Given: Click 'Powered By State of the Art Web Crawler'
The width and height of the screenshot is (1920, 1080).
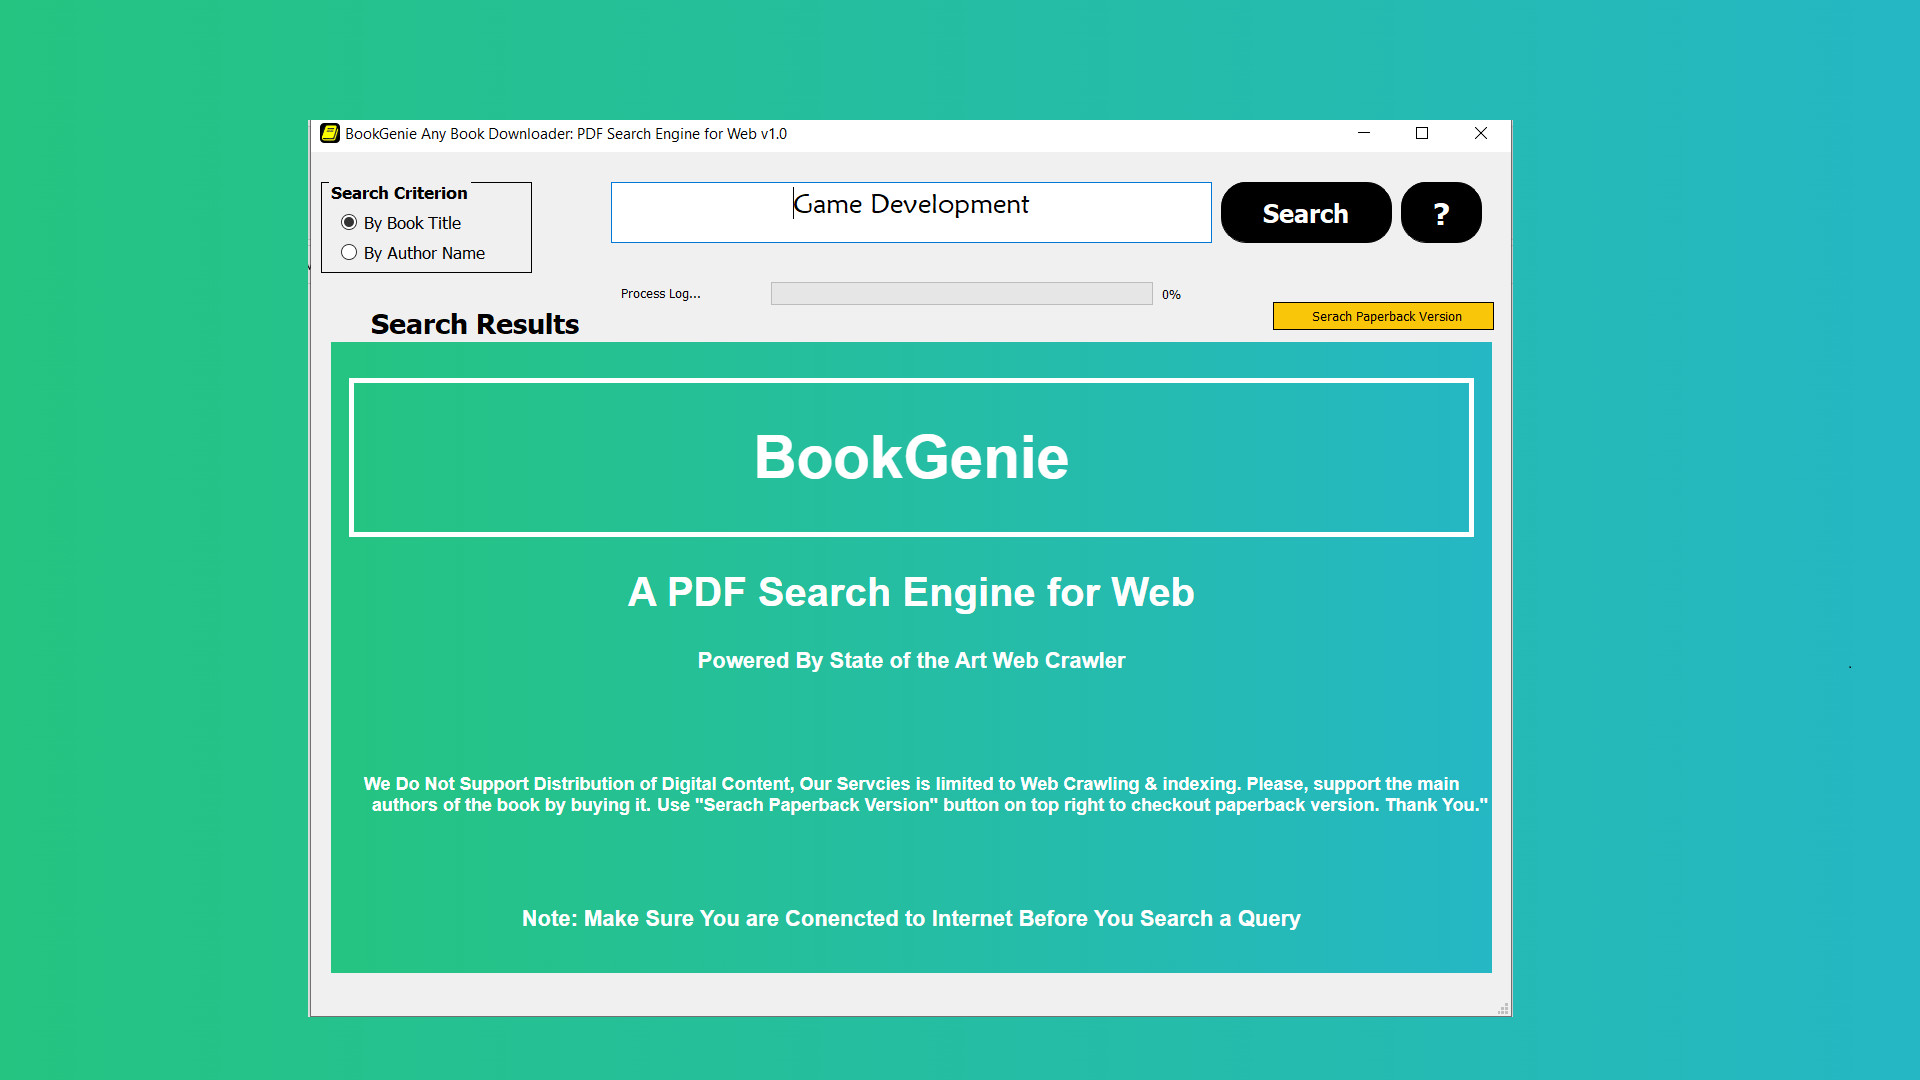Looking at the screenshot, I should pos(911,660).
